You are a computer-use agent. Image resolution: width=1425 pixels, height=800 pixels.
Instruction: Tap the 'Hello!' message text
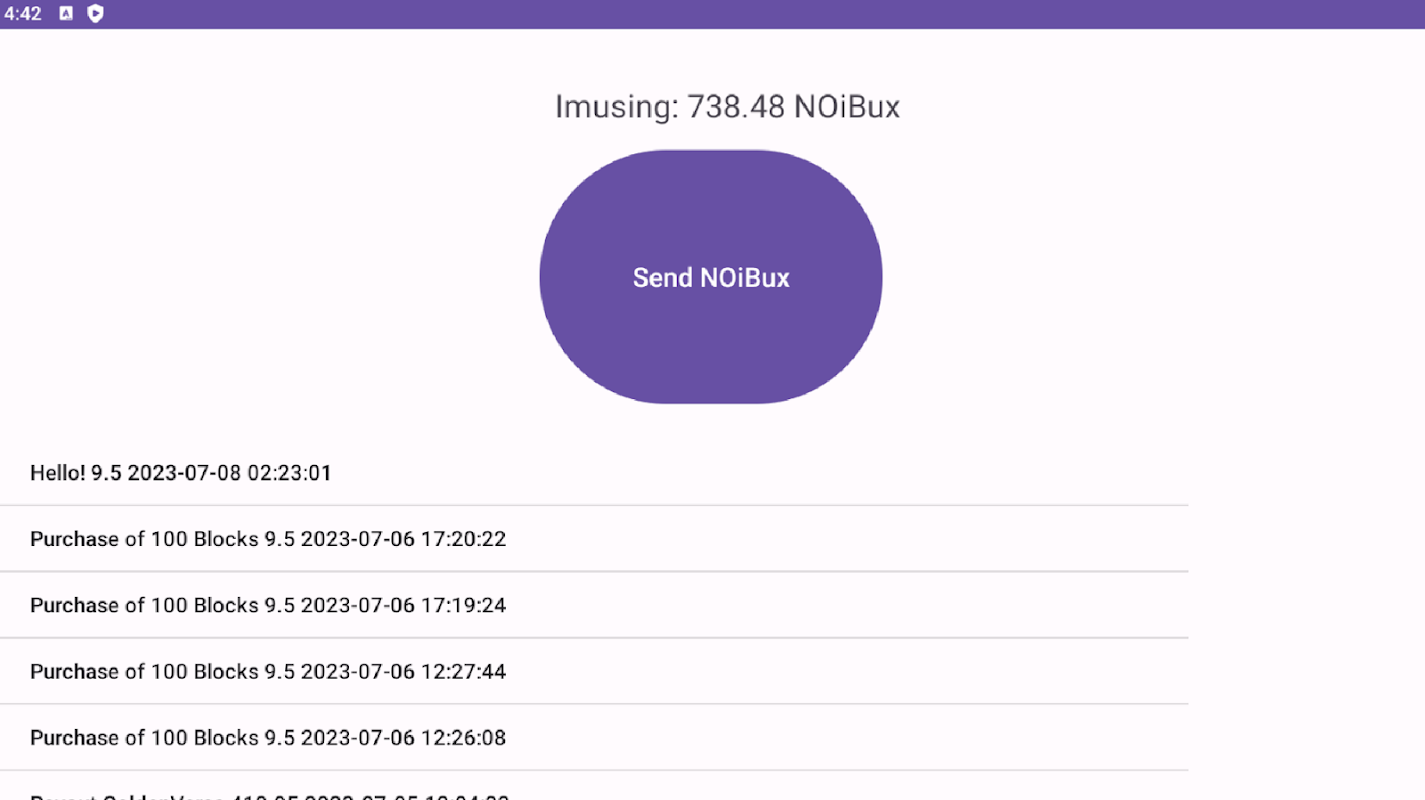(x=57, y=473)
